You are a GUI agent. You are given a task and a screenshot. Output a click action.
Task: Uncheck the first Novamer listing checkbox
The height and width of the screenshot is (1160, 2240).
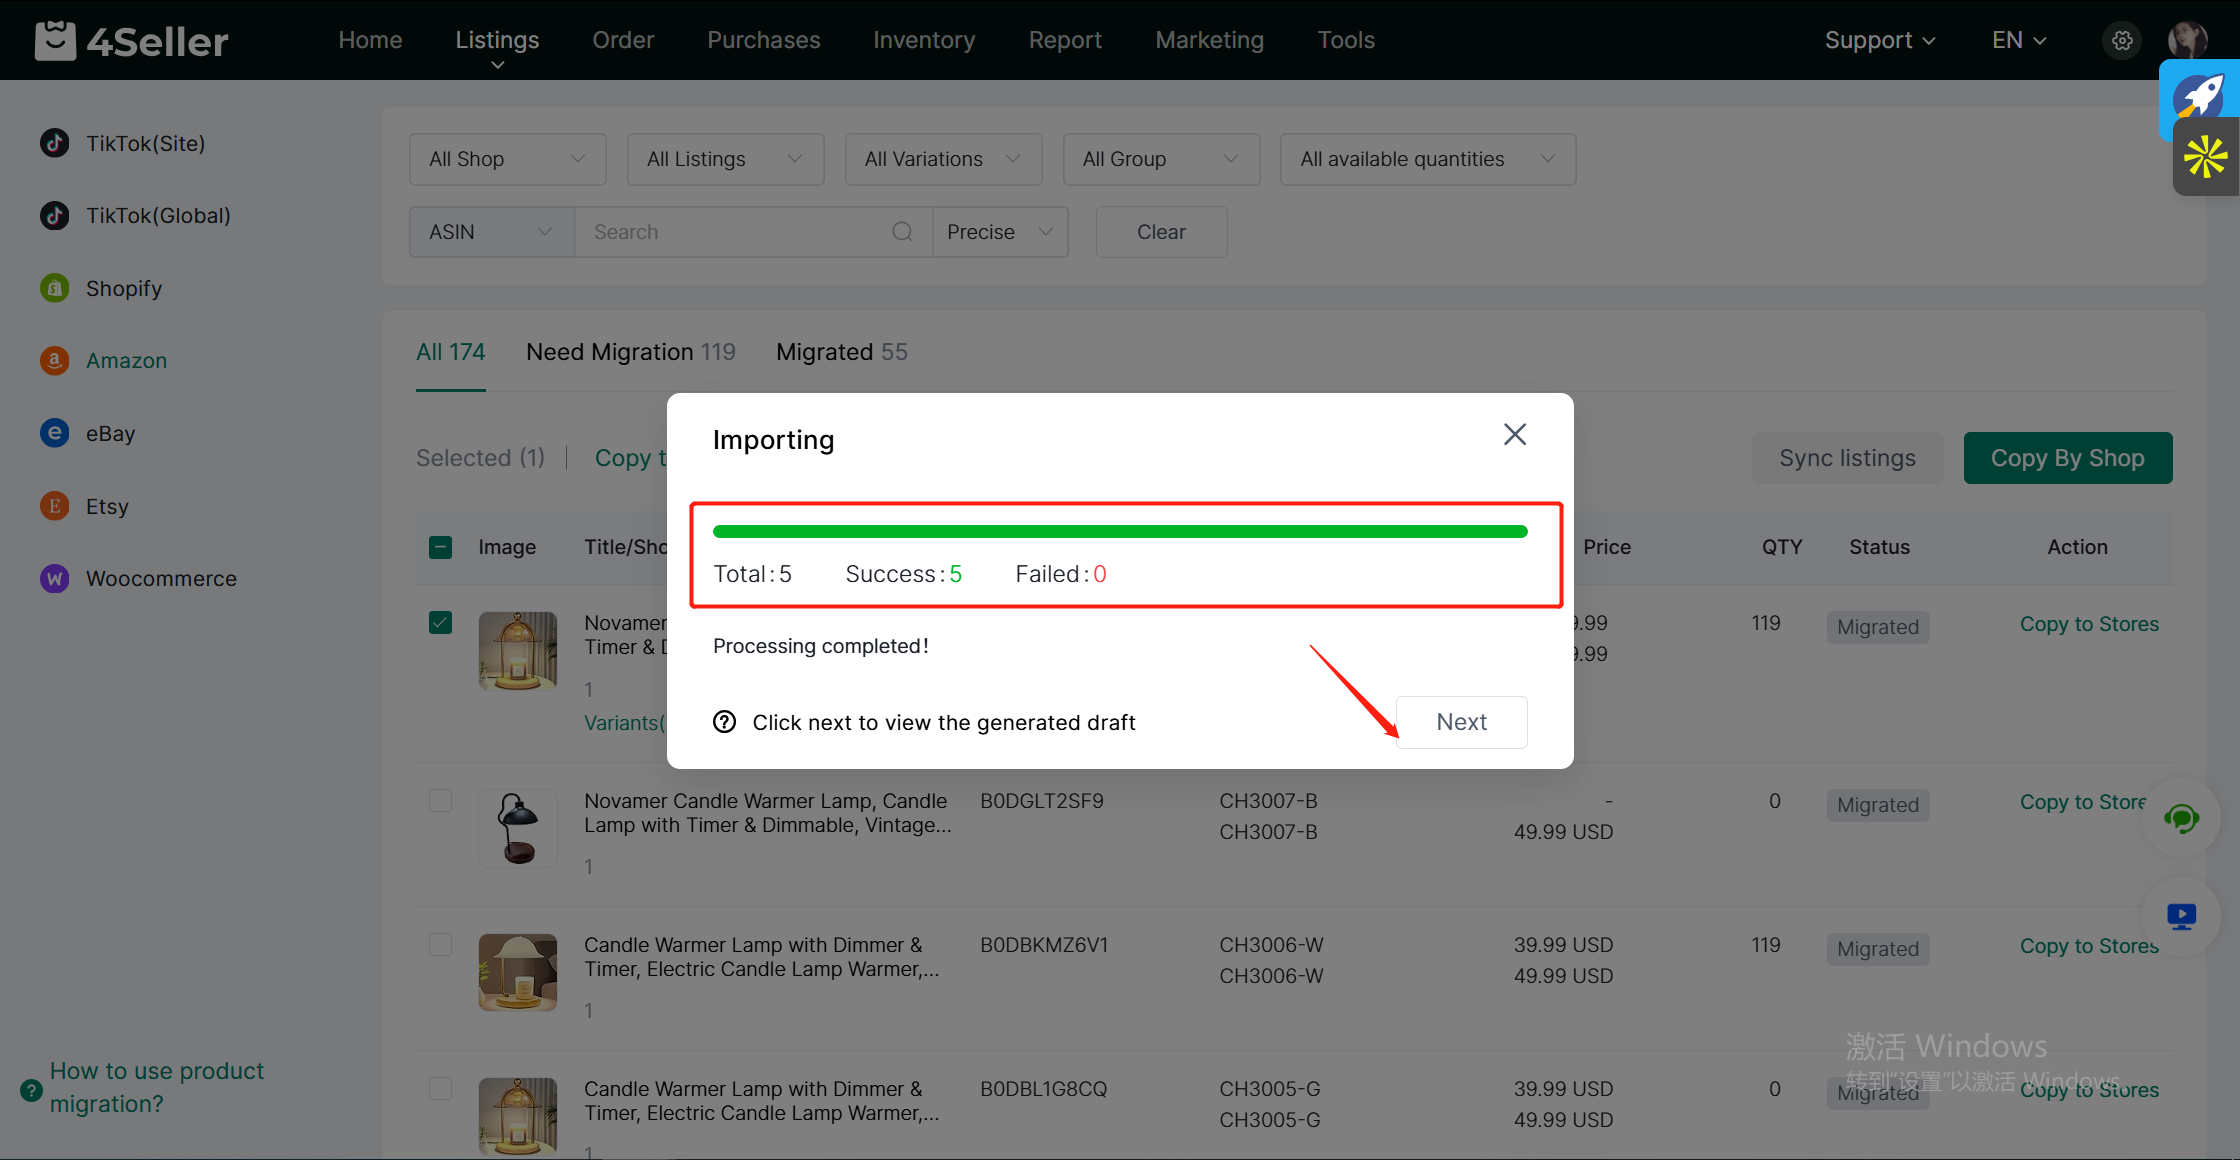pos(440,622)
